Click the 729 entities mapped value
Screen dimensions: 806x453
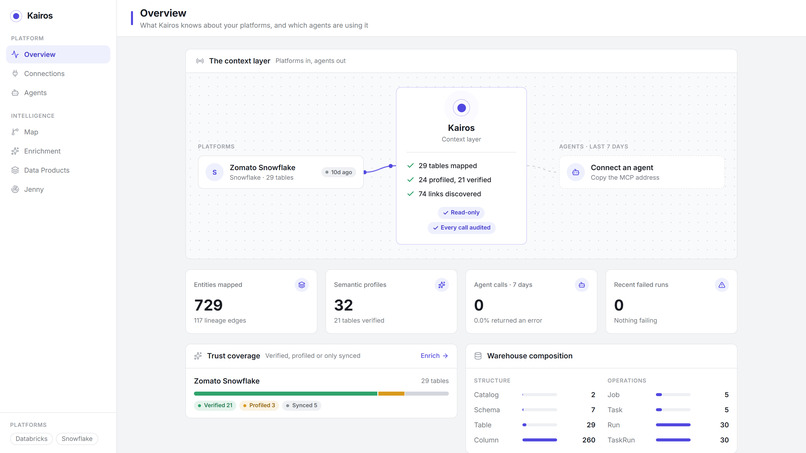point(208,305)
